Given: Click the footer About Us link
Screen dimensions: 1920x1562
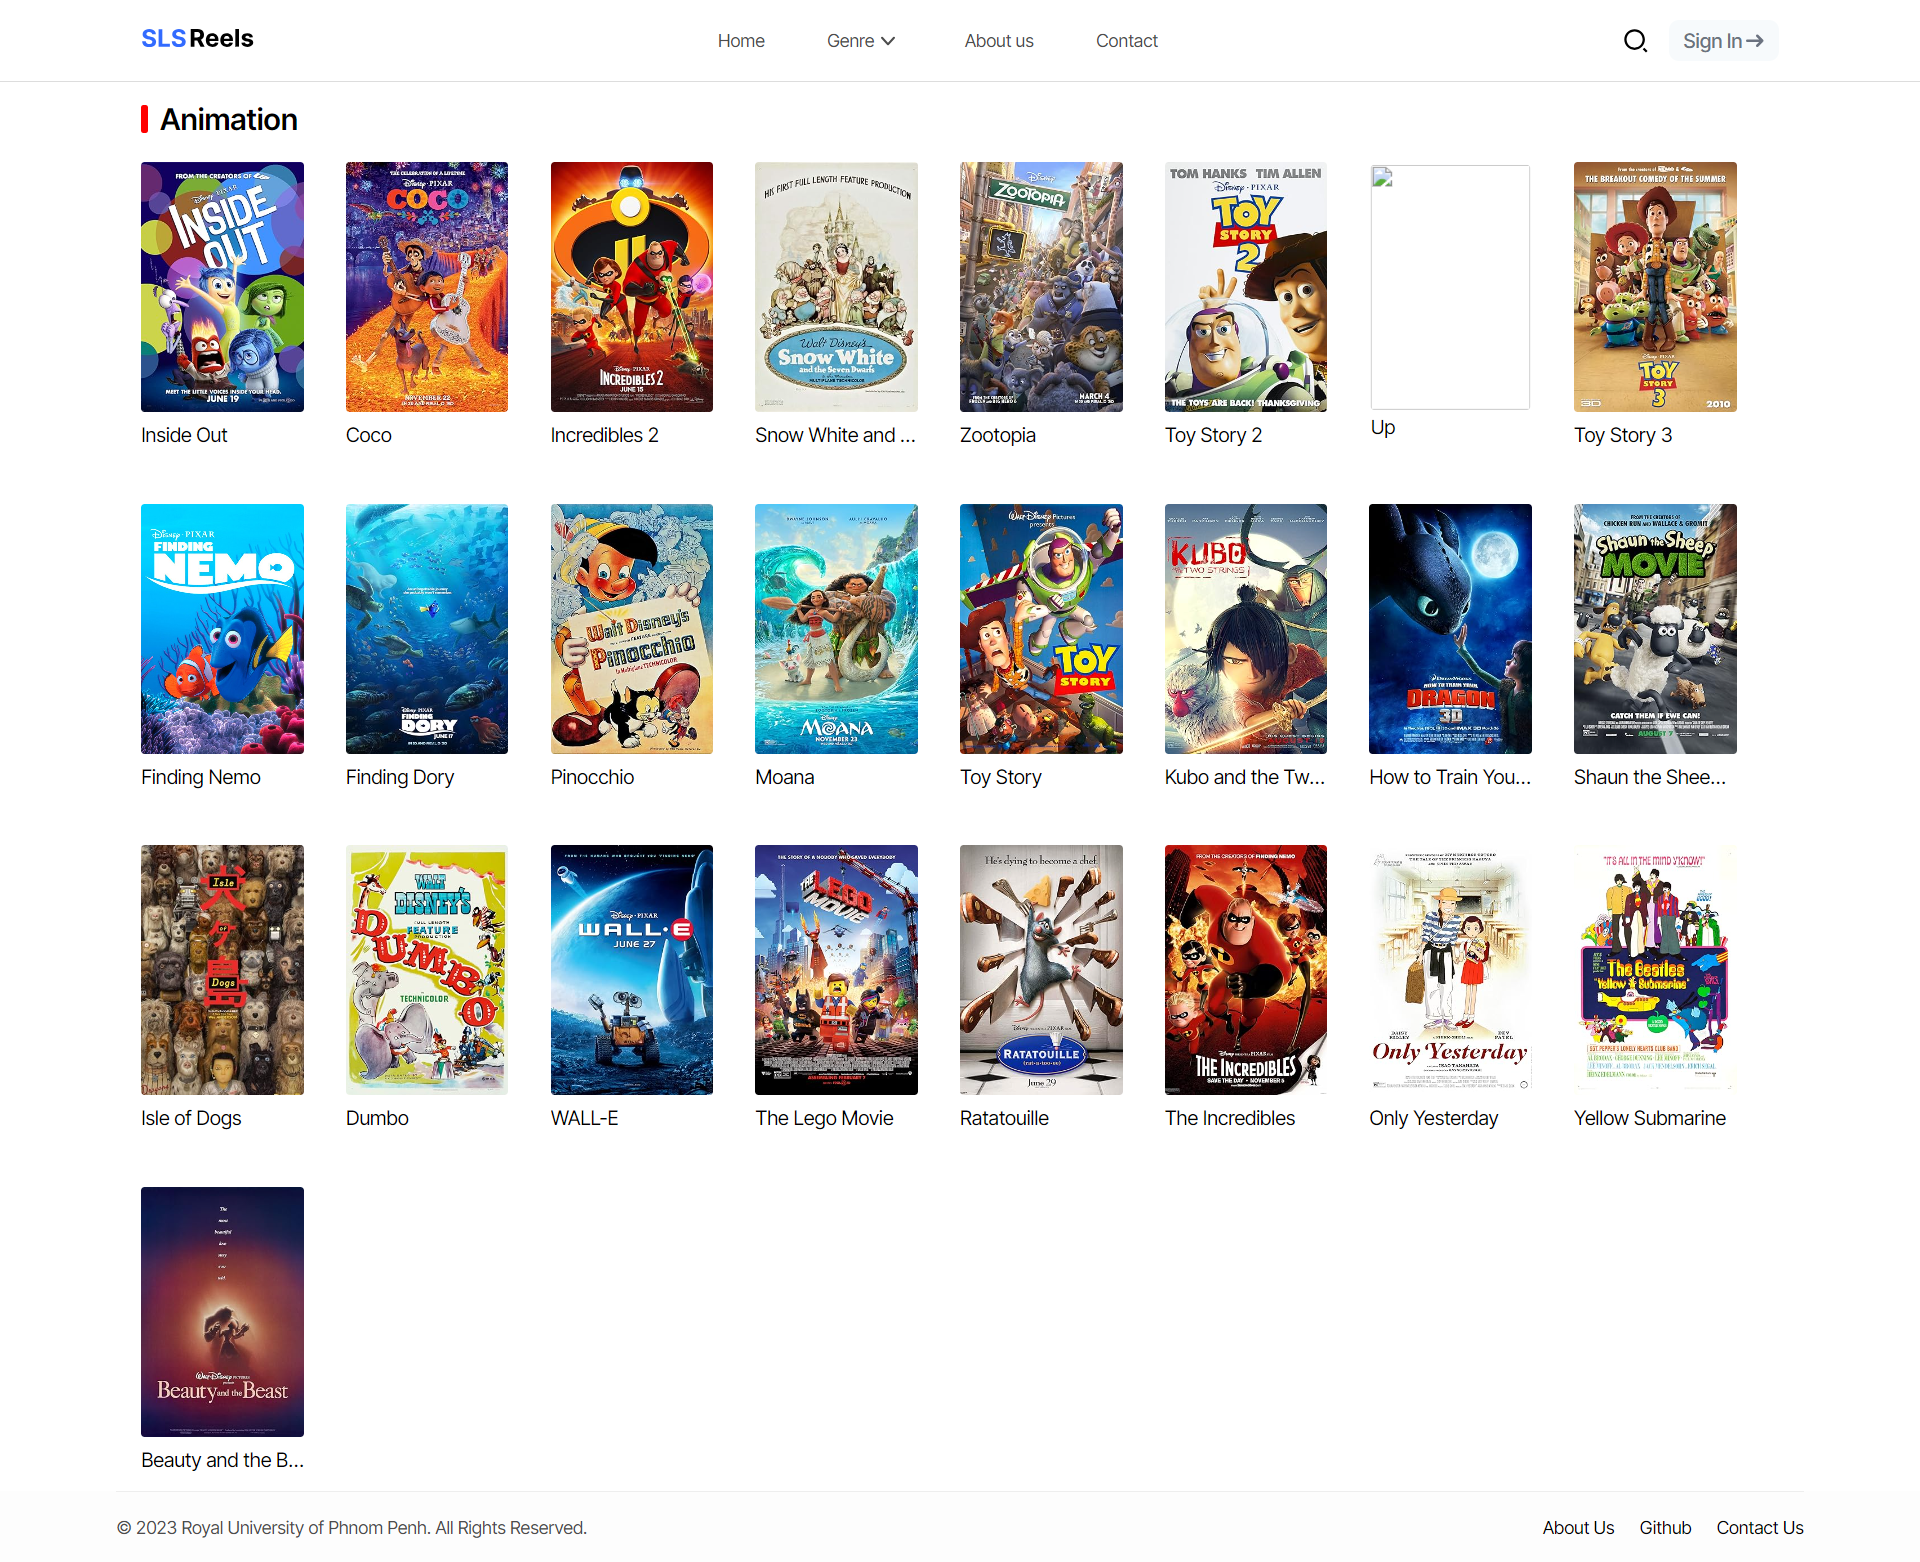Looking at the screenshot, I should 1577,1527.
